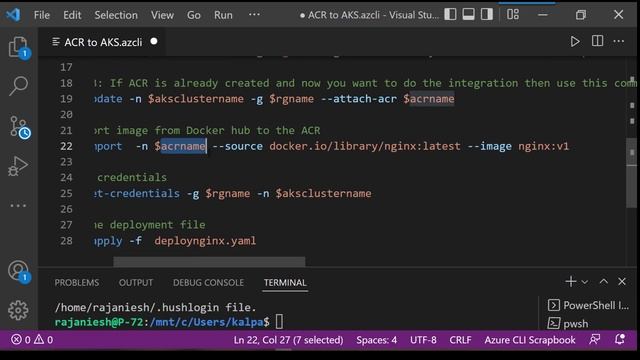640x360 pixels.
Task: Split the editor to the right
Action: pyautogui.click(x=598, y=41)
